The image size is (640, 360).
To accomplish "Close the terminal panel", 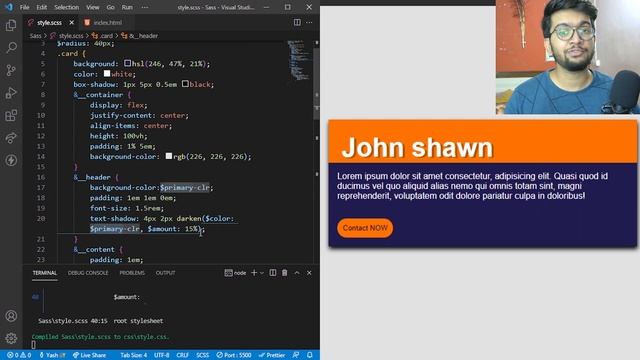I will 309,273.
